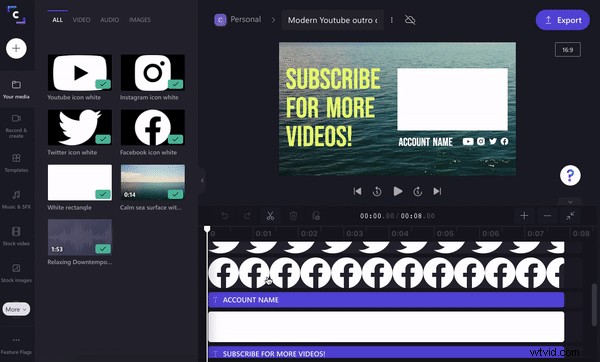Click green checkmark on White rectangle thumbnail

[x=103, y=194]
